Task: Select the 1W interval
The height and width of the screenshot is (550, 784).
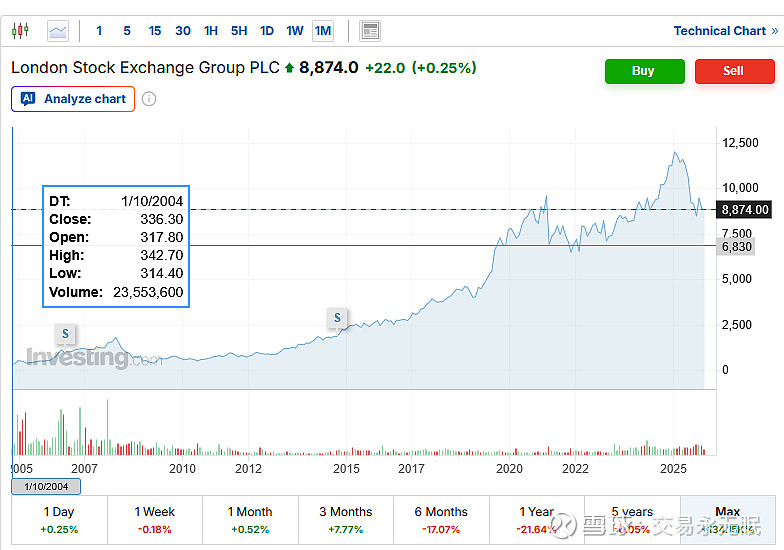Action: pos(294,31)
